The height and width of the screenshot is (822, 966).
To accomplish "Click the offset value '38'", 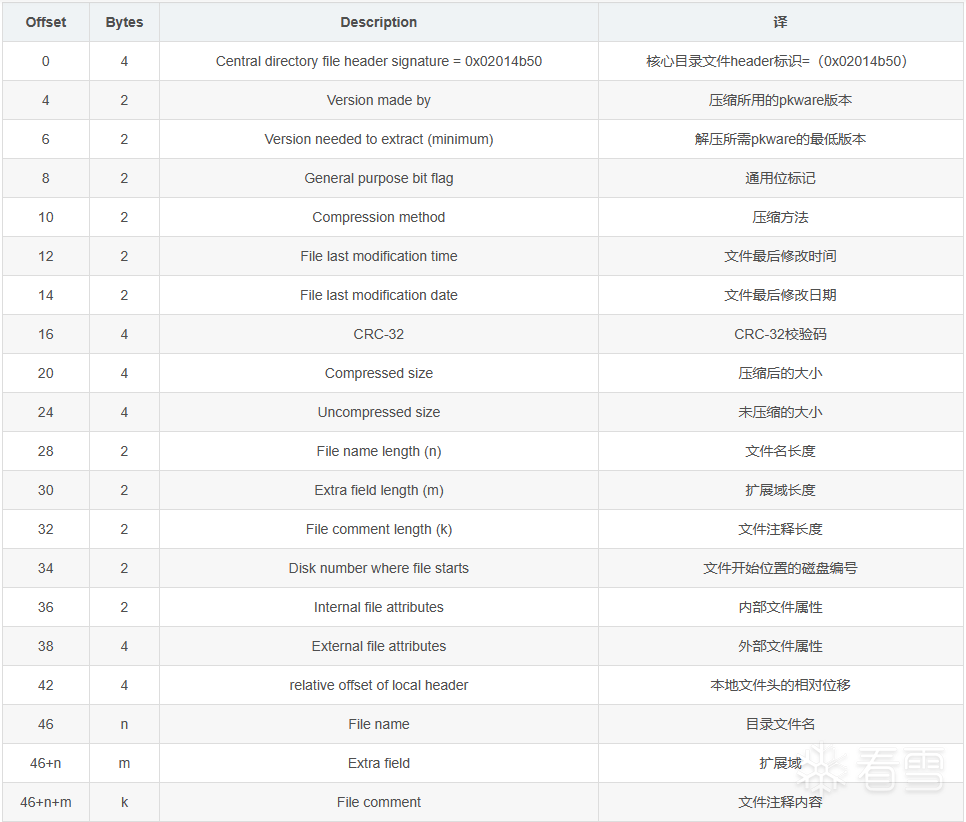I will [46, 646].
